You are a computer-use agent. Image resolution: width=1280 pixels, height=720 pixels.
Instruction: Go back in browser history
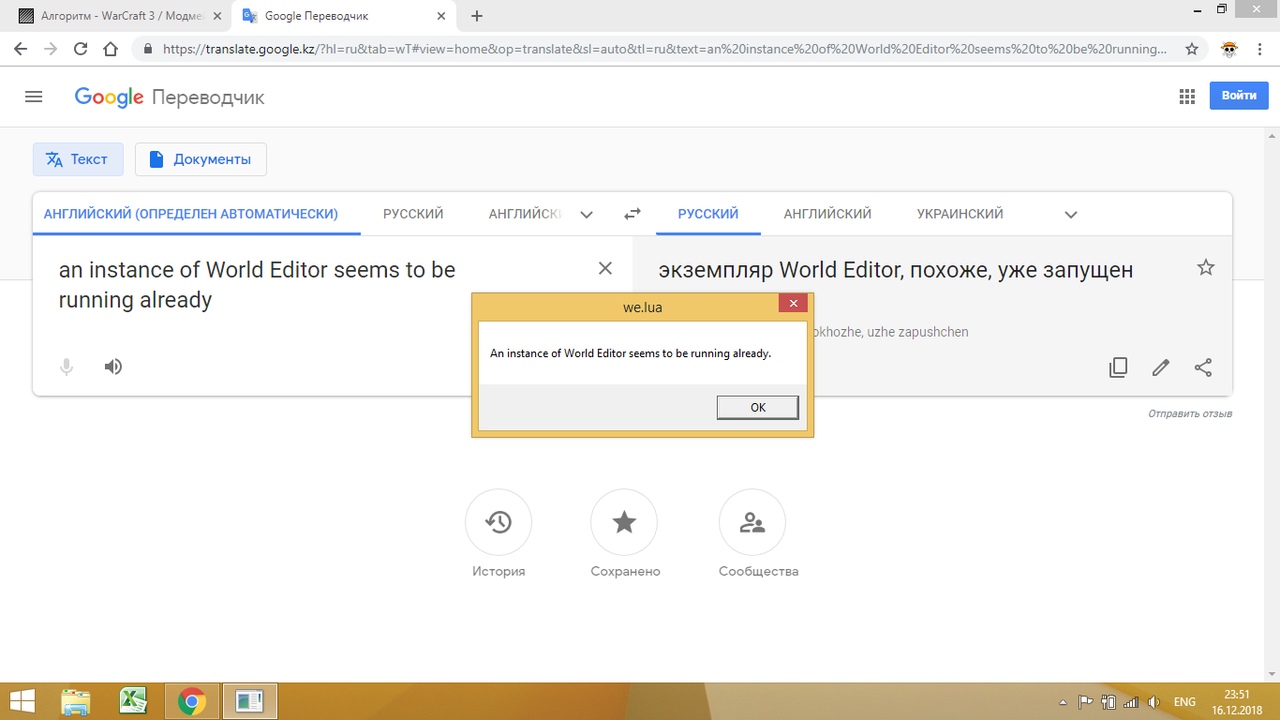coord(20,48)
